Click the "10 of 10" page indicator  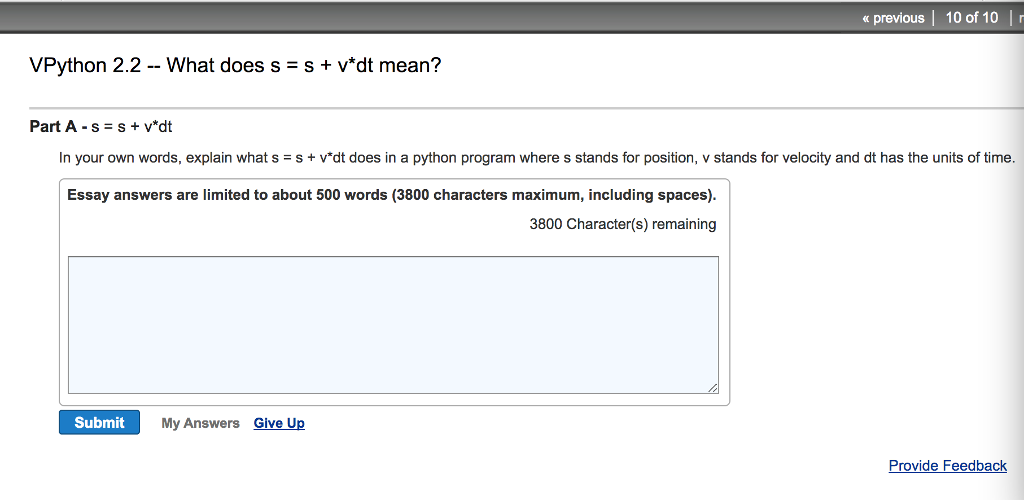pyautogui.click(x=972, y=18)
